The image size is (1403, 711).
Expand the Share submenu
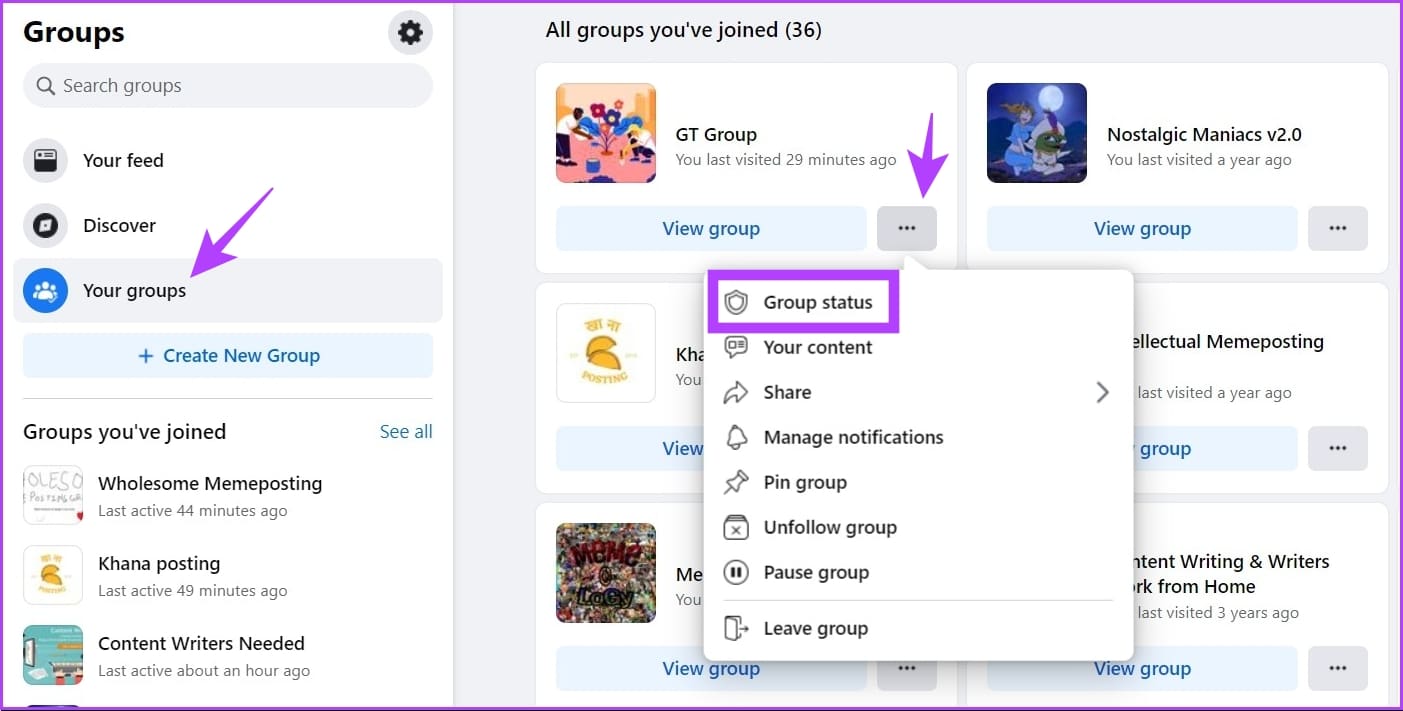[788, 392]
